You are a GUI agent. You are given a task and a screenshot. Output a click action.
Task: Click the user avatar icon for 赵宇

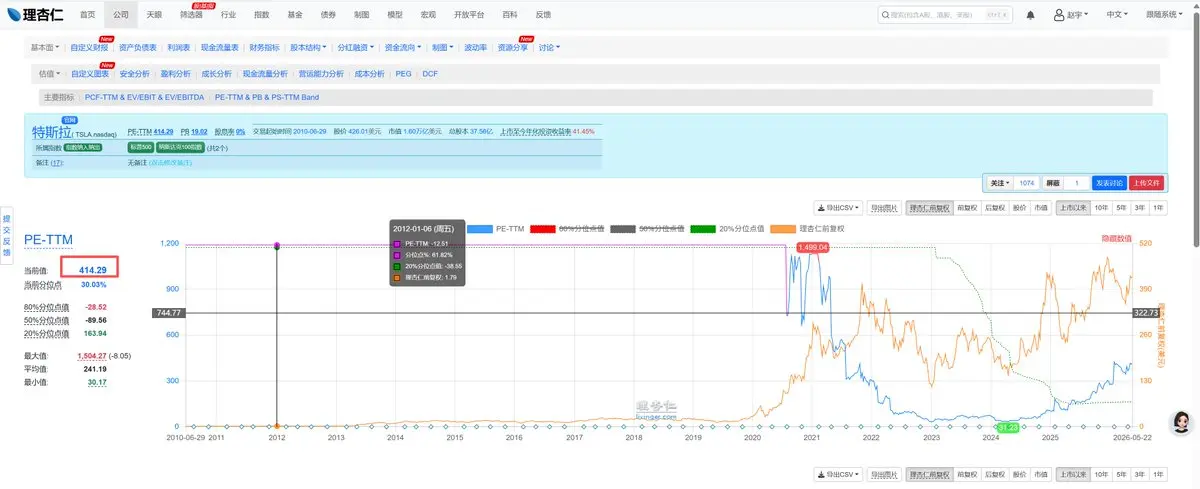[x=1059, y=15]
